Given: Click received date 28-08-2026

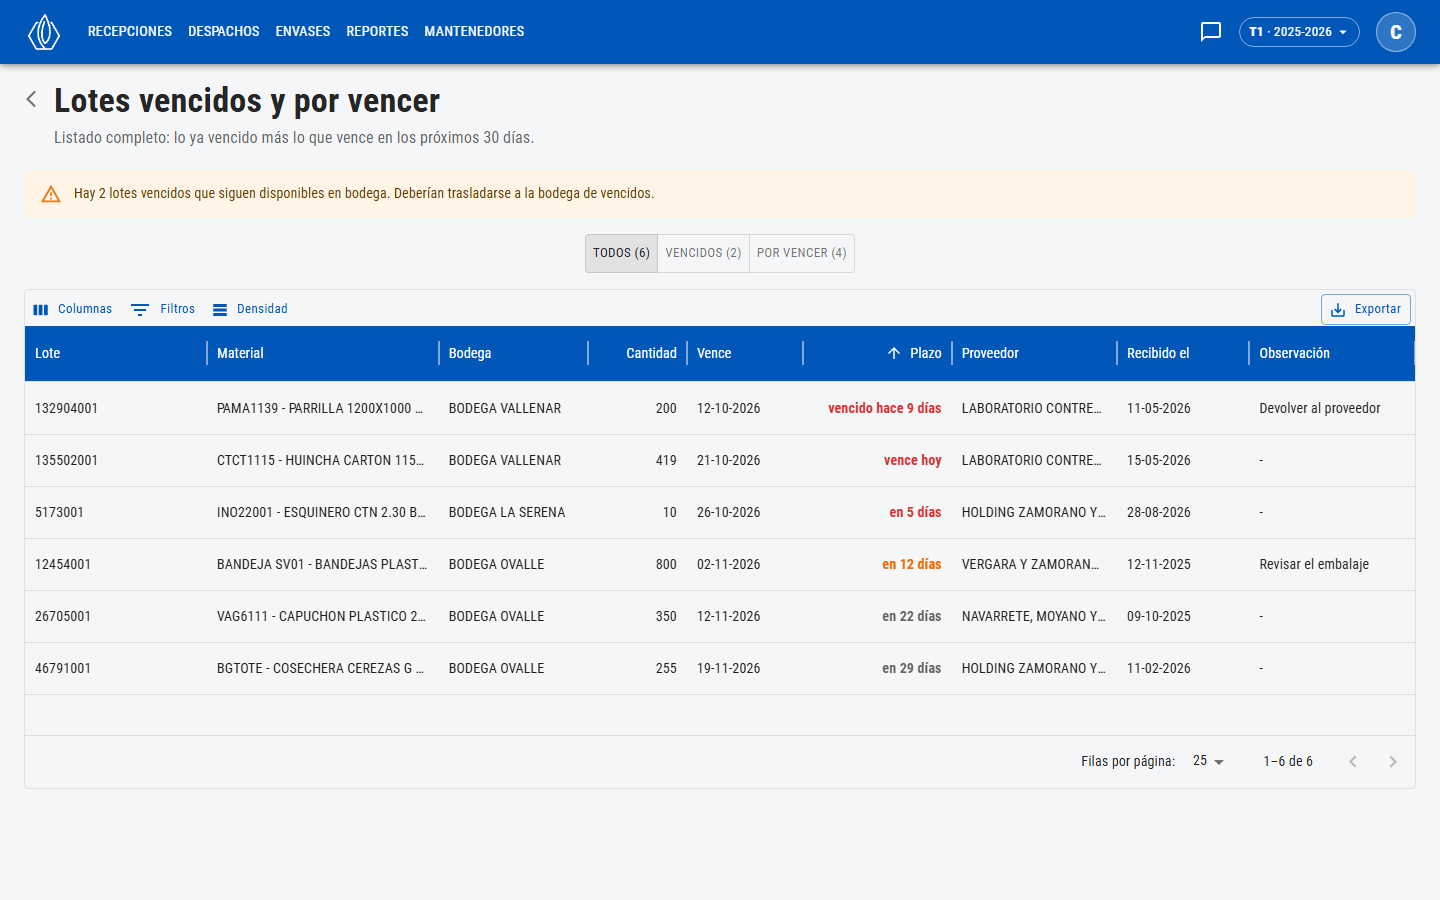Looking at the screenshot, I should tap(1159, 512).
